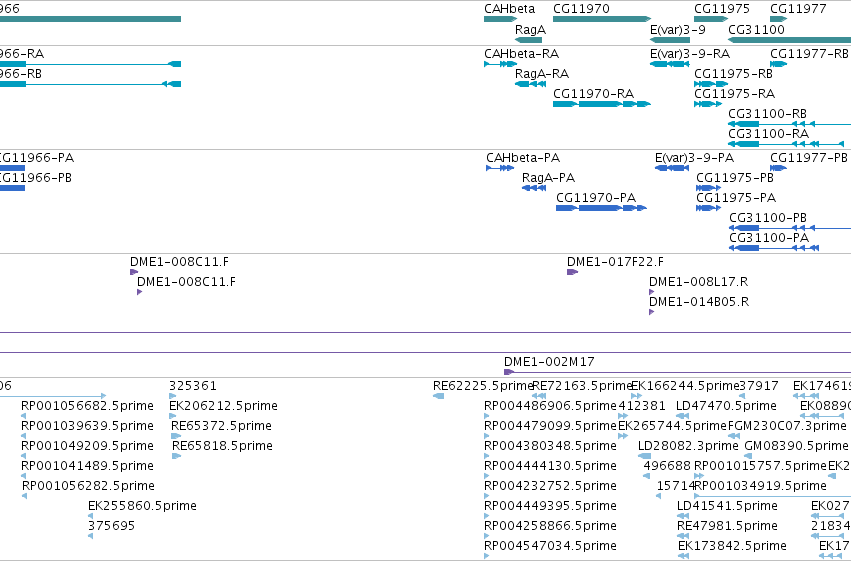Click the E(var)3-9-RA transcript label
This screenshot has height=561, width=851.
690,54
